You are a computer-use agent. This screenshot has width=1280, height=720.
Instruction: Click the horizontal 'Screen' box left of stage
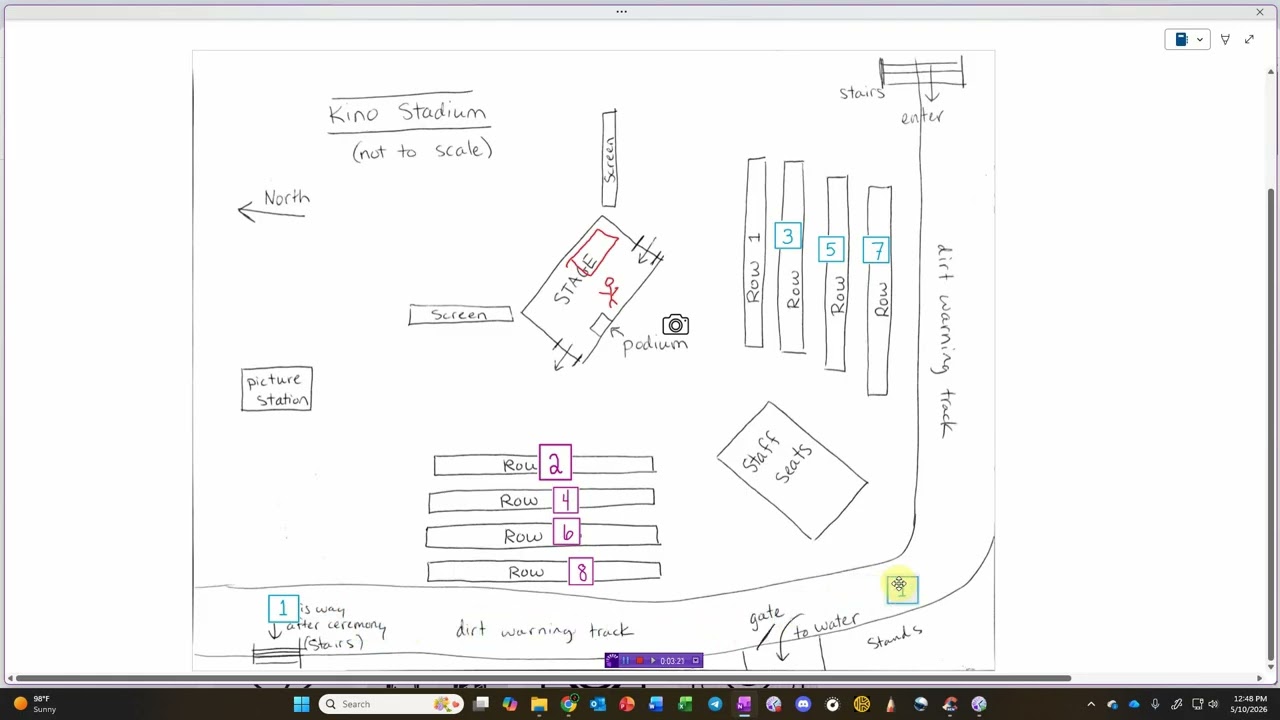tap(460, 315)
